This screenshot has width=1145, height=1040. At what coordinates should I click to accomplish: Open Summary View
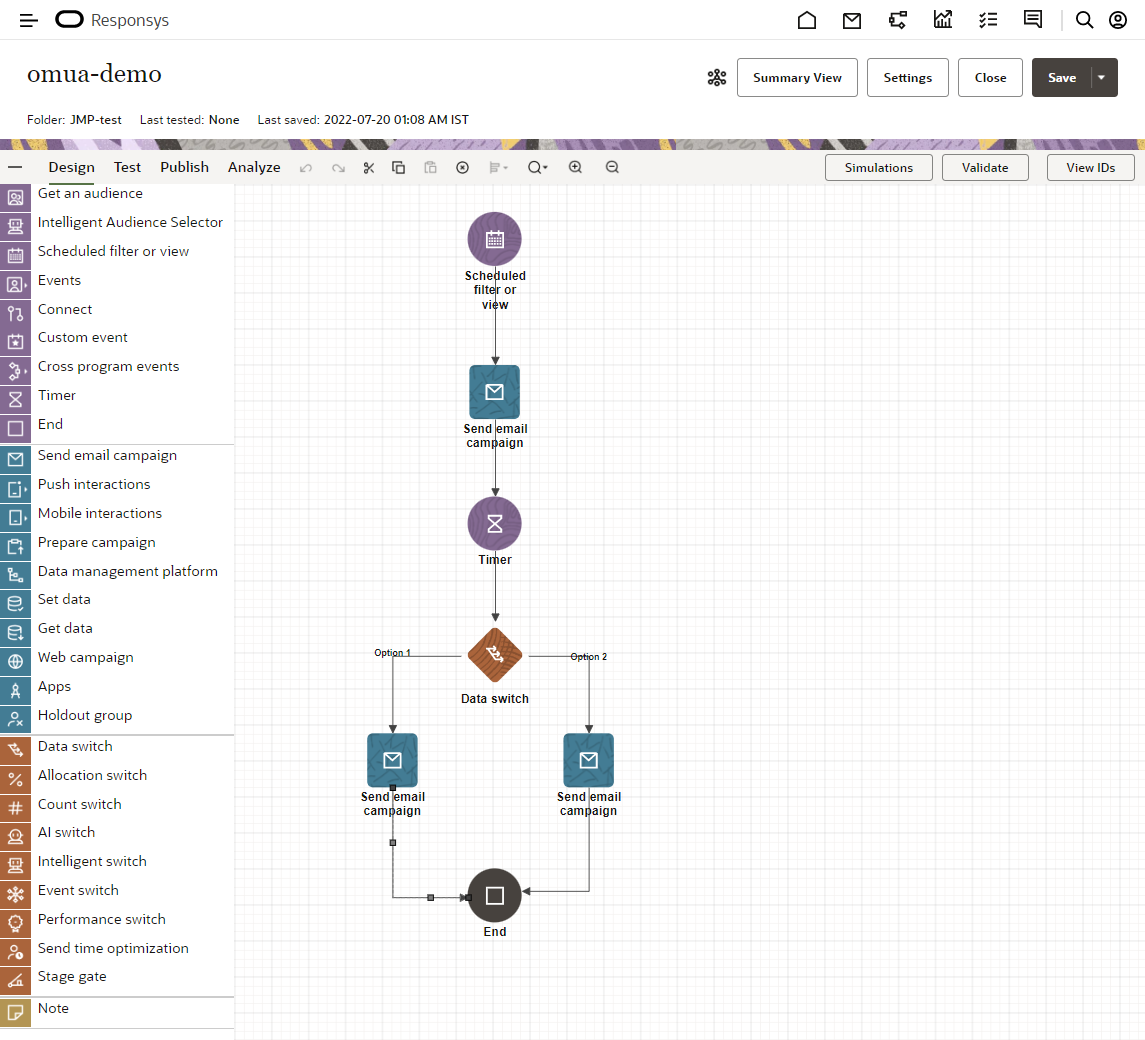[x=797, y=77]
